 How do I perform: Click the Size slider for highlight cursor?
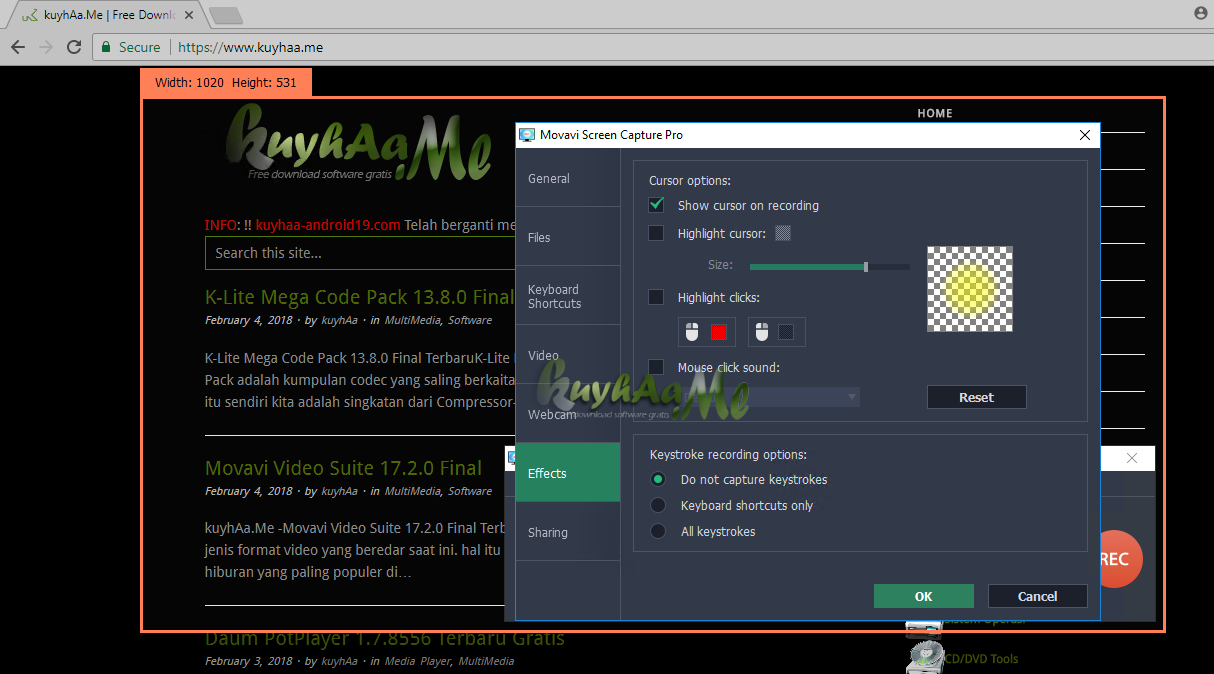coord(829,267)
